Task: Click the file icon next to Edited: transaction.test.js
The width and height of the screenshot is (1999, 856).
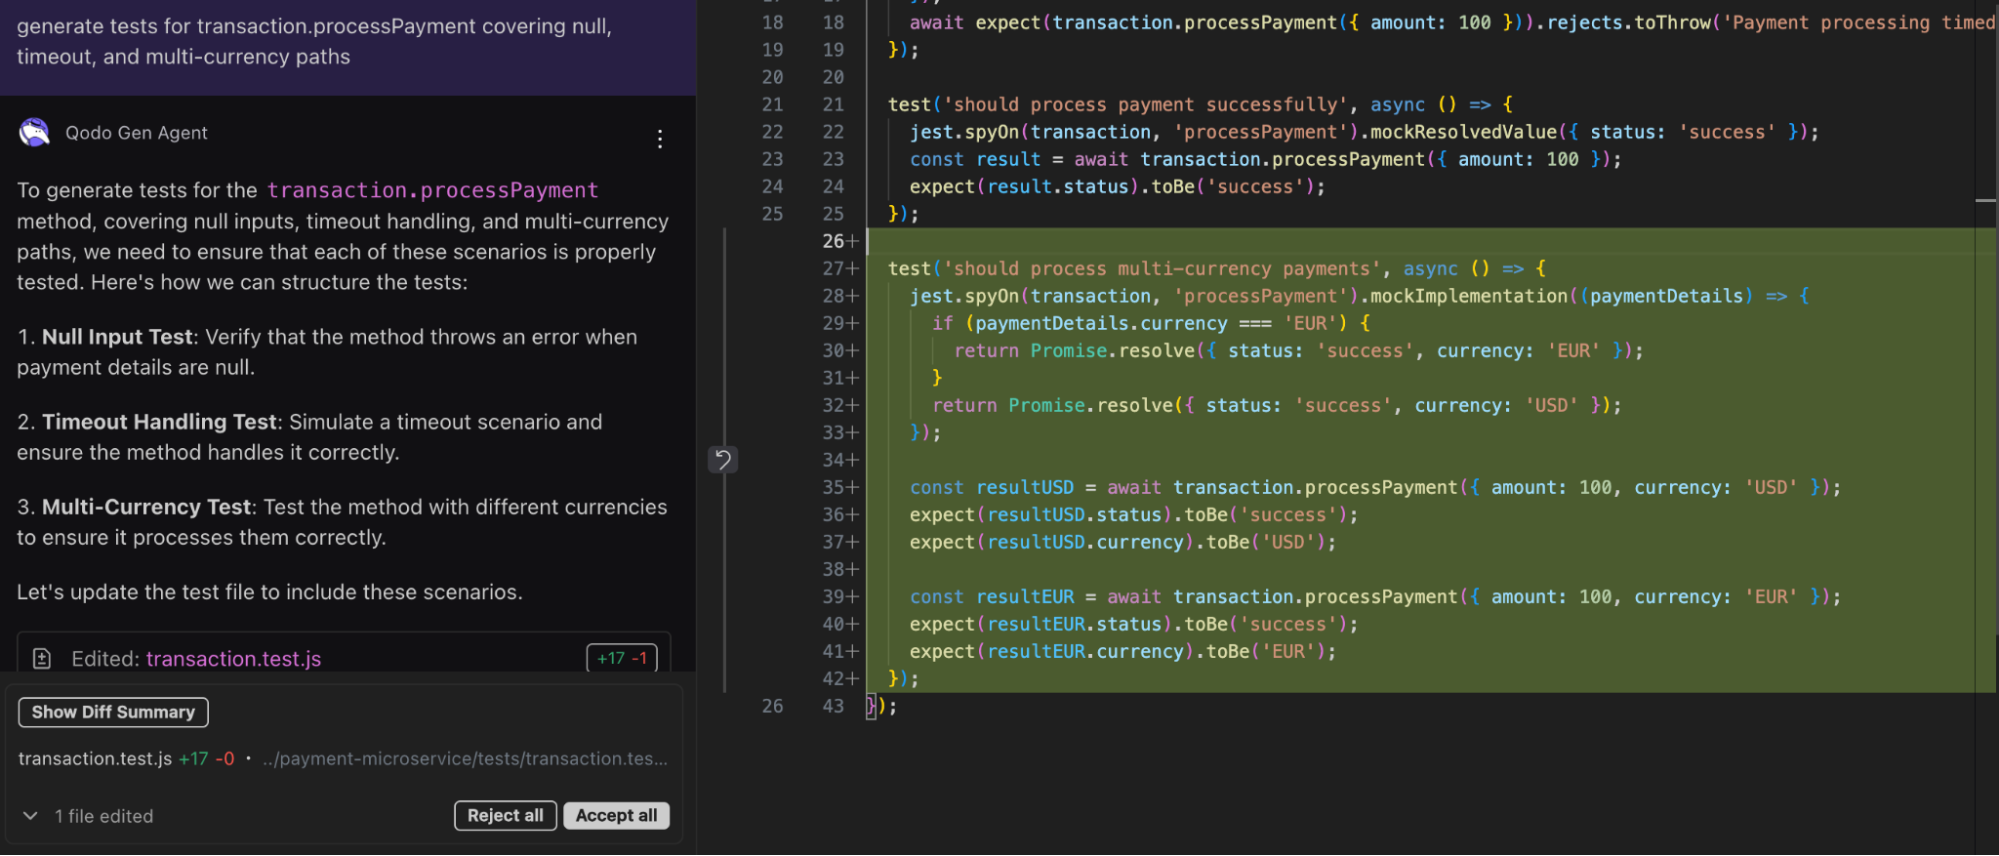Action: [x=42, y=658]
